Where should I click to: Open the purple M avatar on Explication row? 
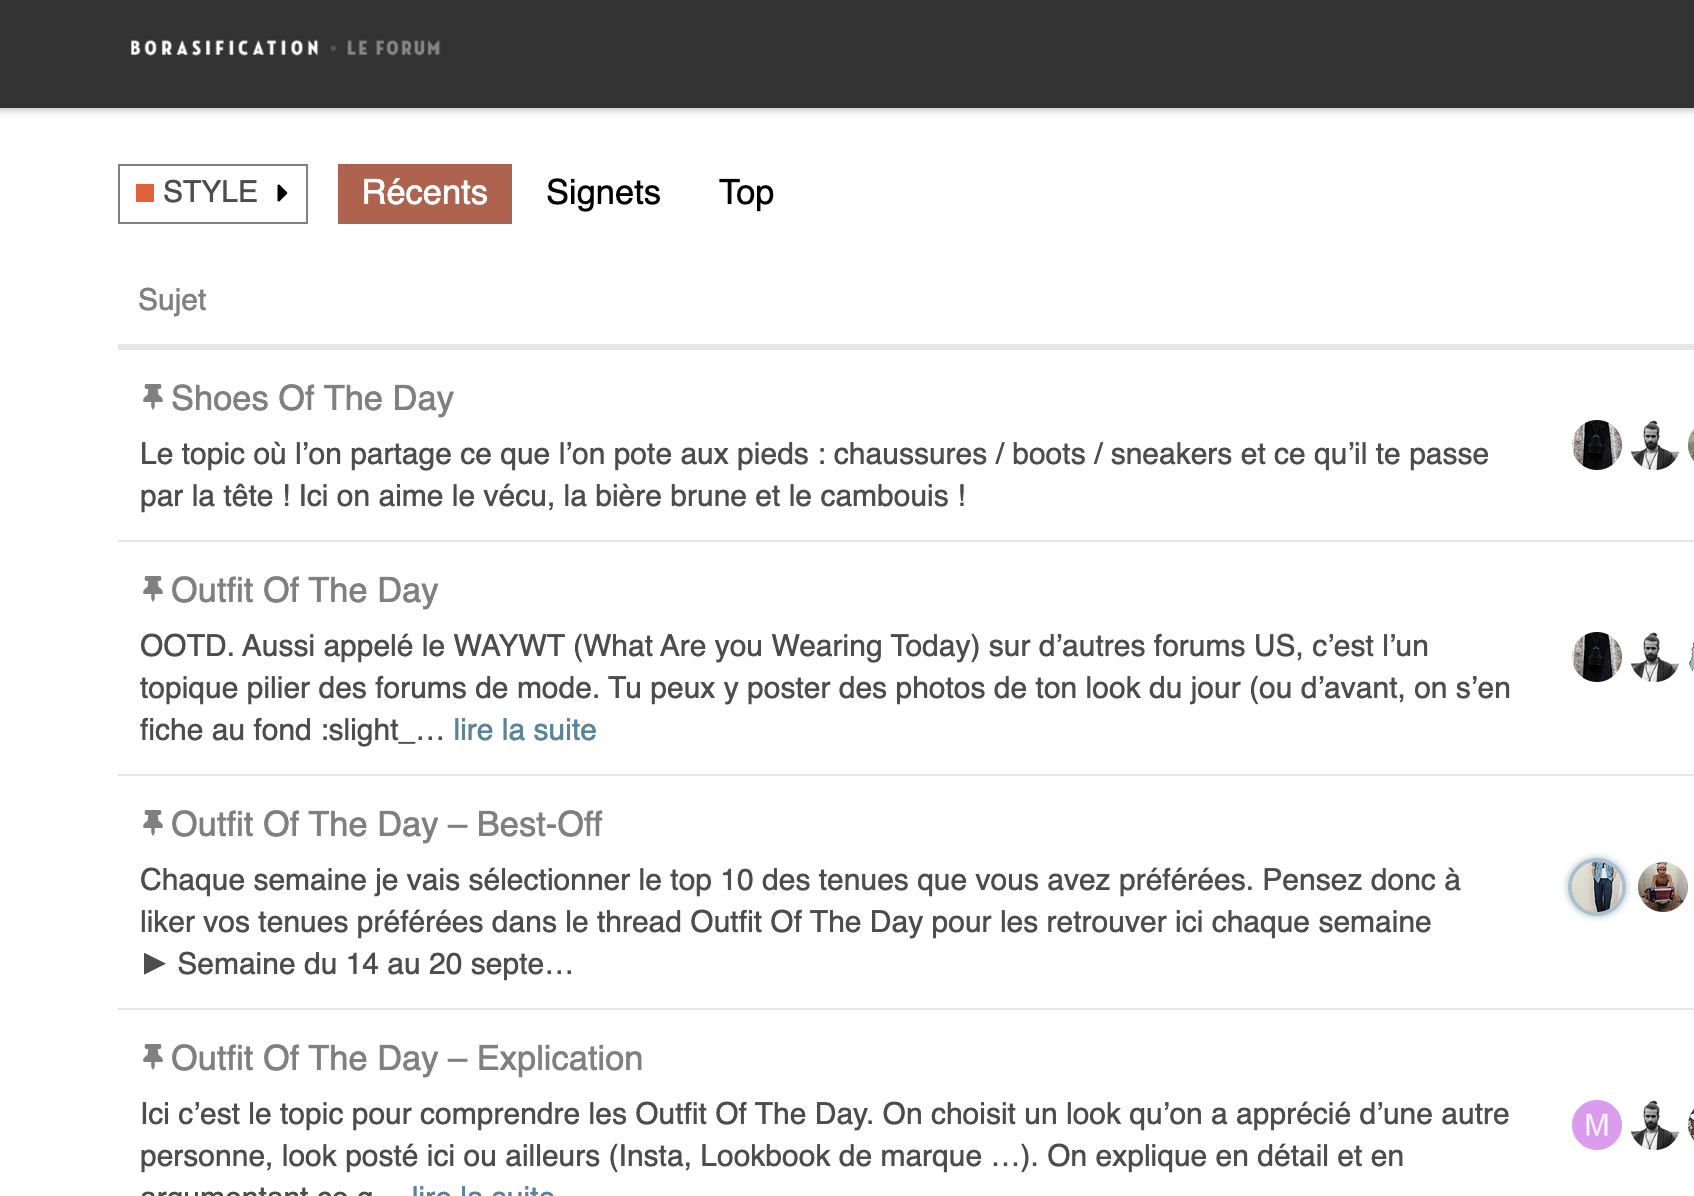1597,1125
